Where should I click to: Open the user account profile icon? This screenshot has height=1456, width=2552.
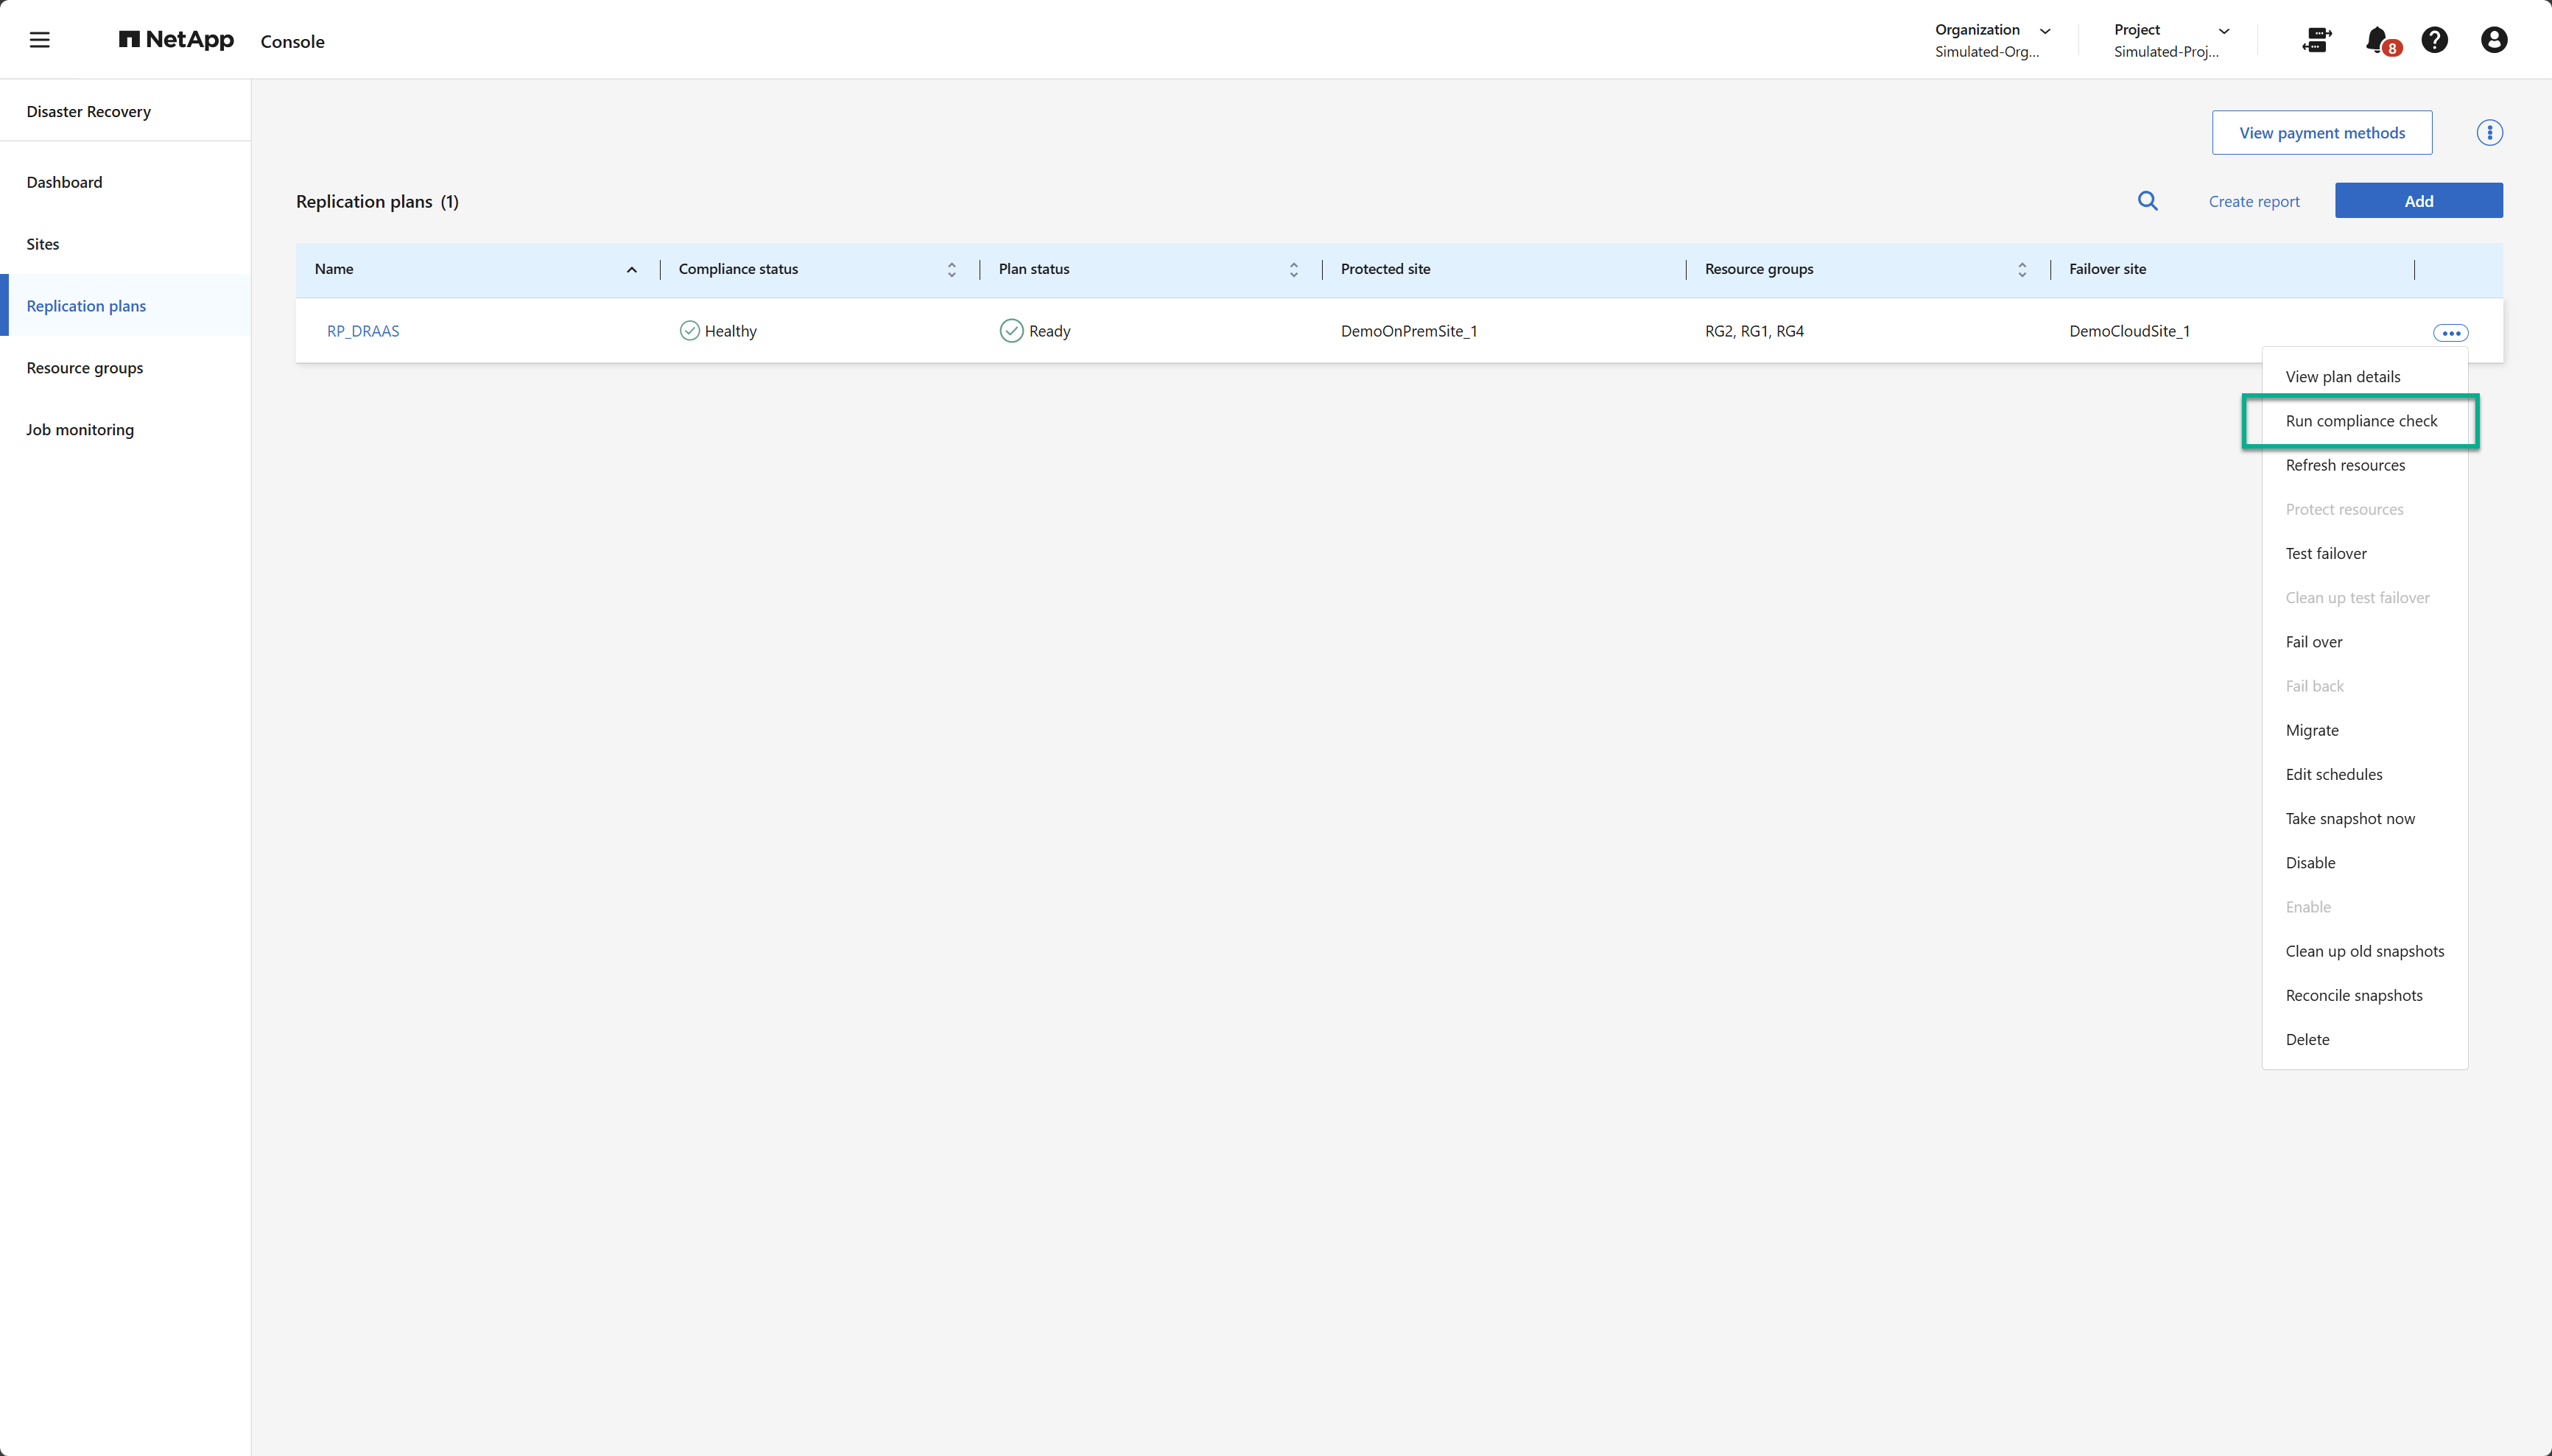point(2493,40)
